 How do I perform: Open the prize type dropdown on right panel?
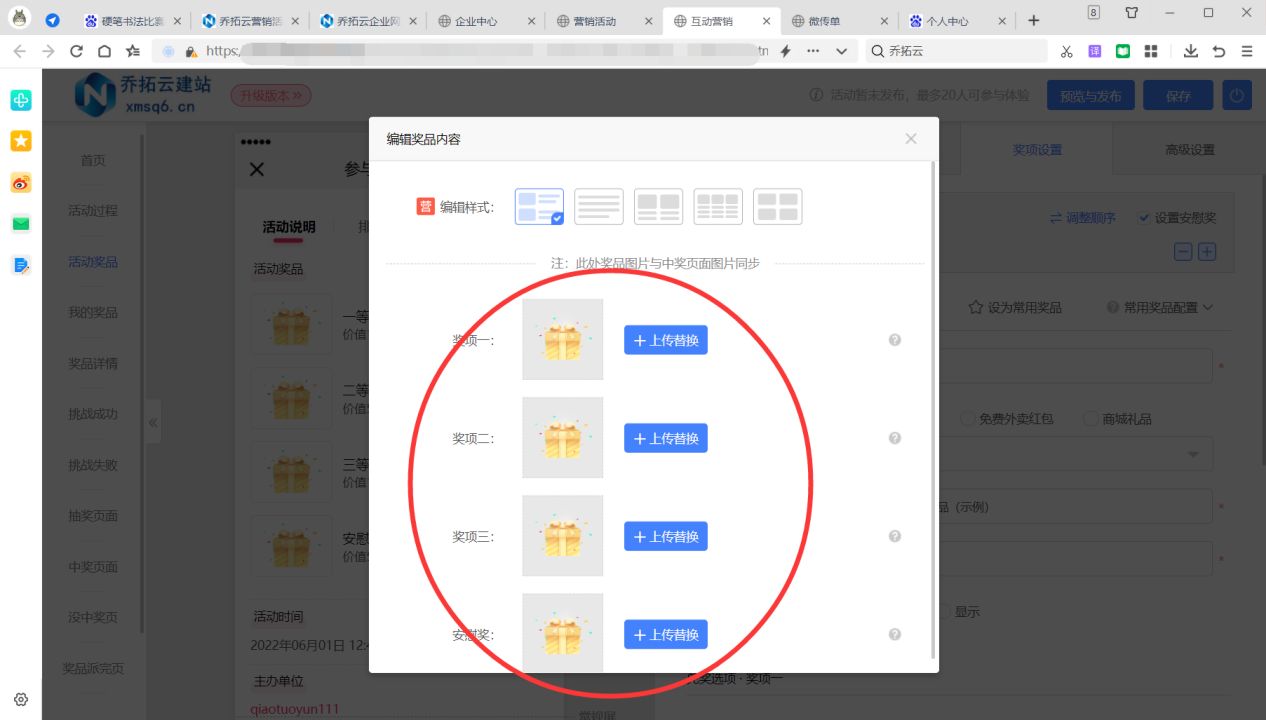[x=1193, y=453]
